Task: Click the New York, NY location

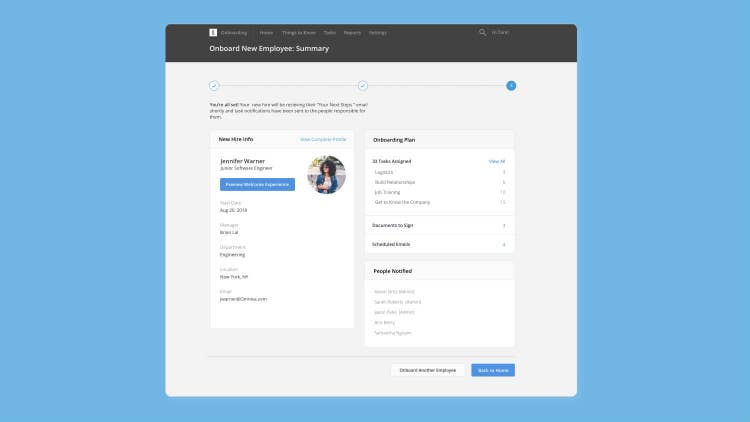Action: (x=234, y=277)
